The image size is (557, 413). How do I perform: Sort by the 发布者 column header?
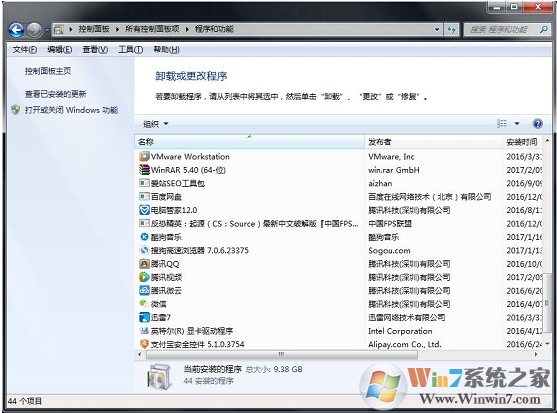click(433, 142)
